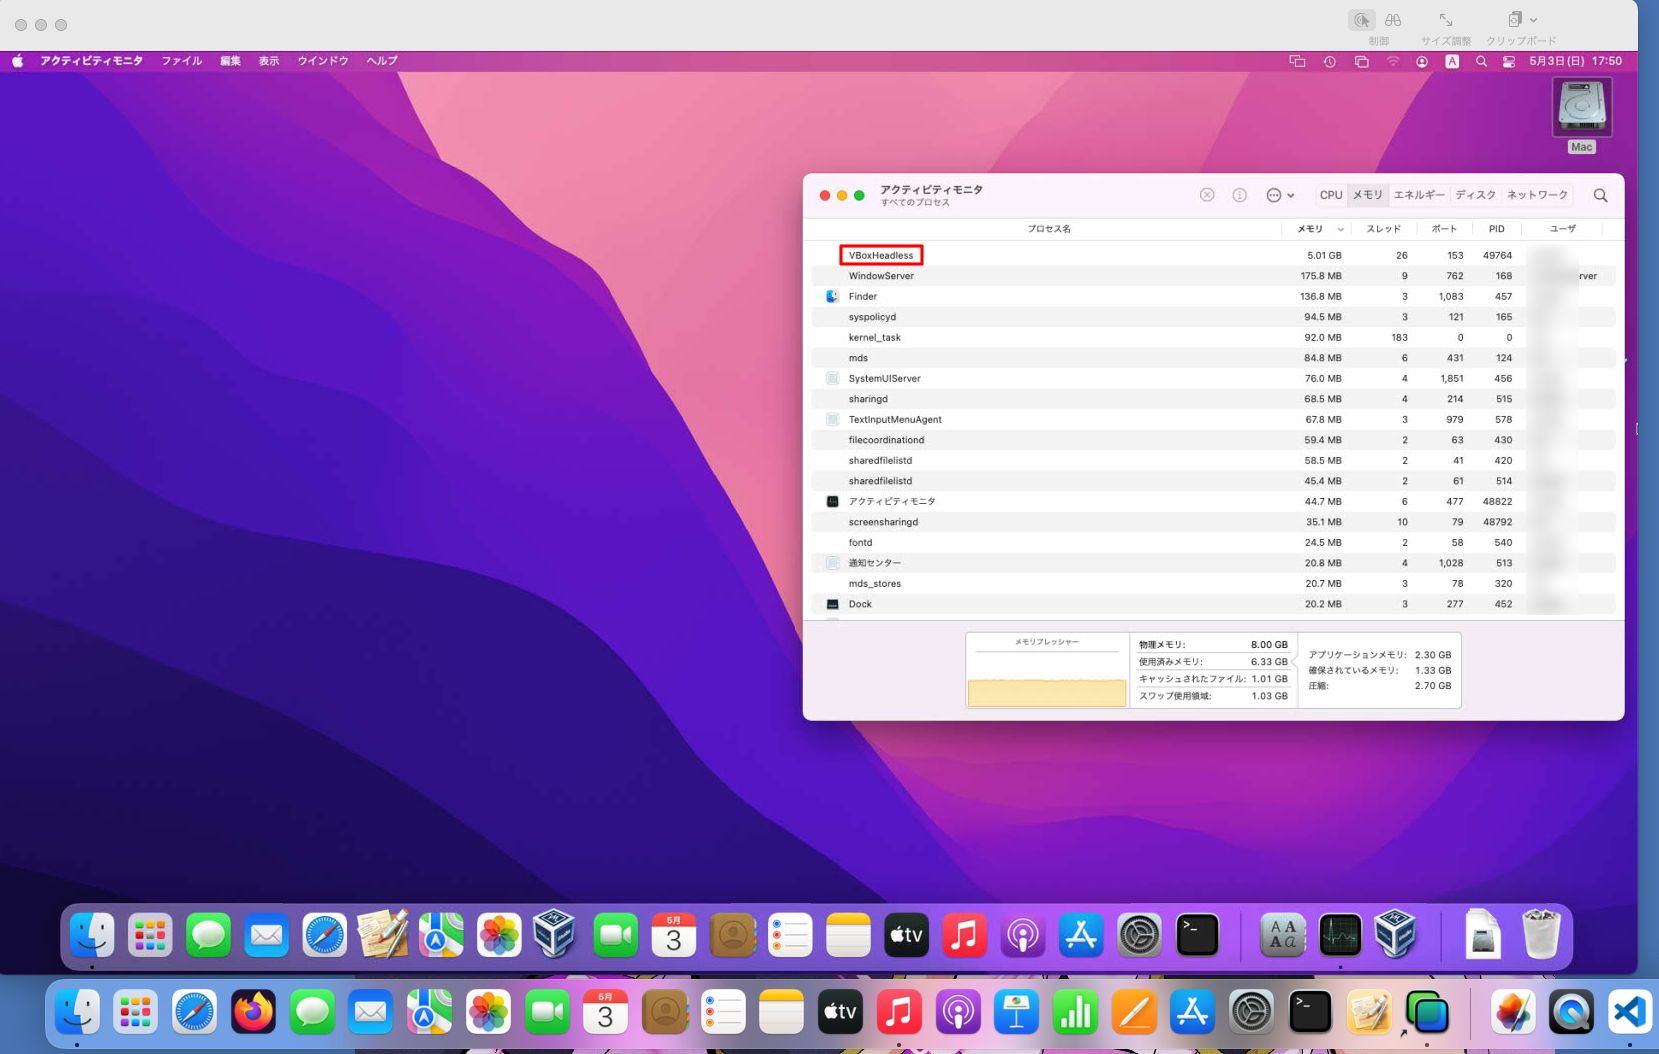This screenshot has height=1054, width=1659.
Task: Click the stop process (X) toolbar button
Action: pyautogui.click(x=1207, y=195)
